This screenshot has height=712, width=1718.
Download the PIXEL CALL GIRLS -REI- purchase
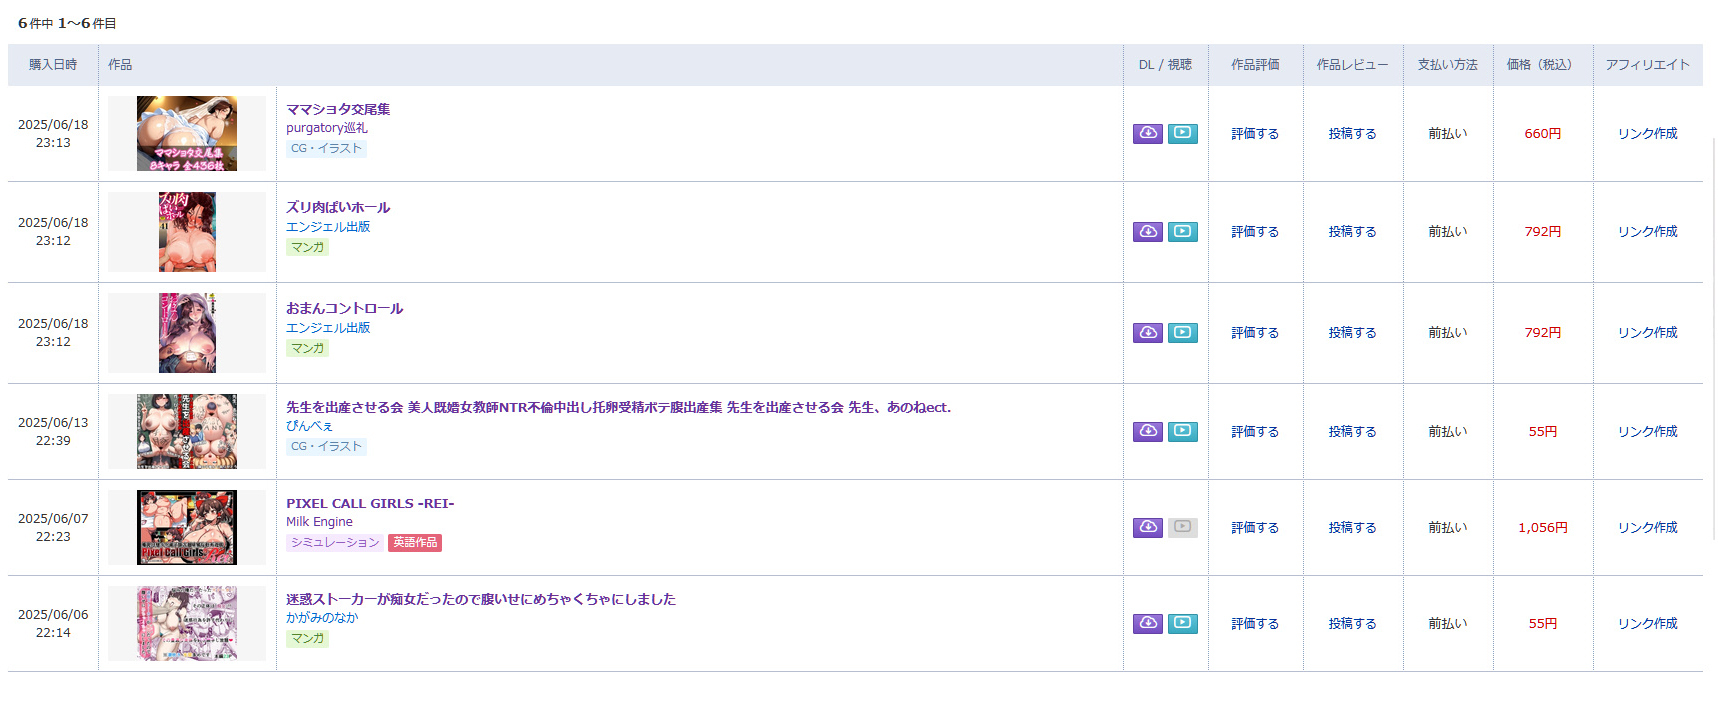1147,528
